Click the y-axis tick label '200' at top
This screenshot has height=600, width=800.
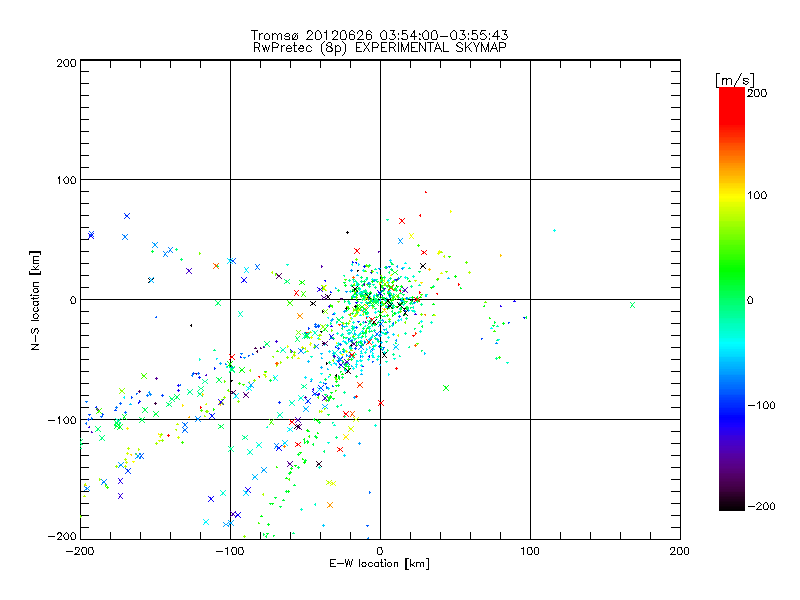tap(66, 63)
